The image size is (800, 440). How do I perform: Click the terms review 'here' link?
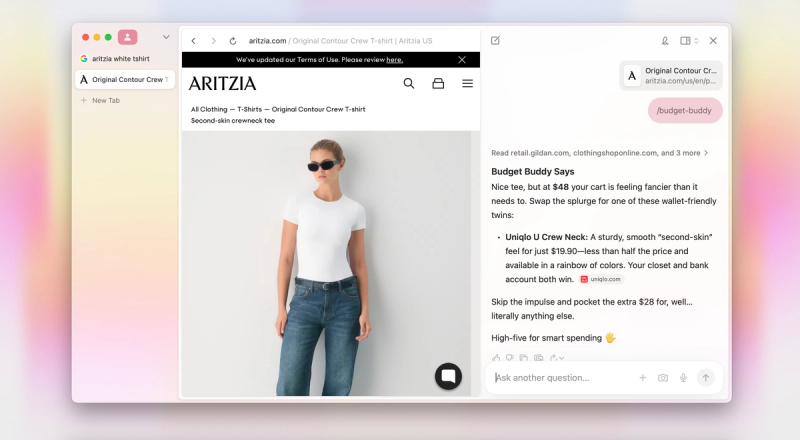[x=394, y=60]
